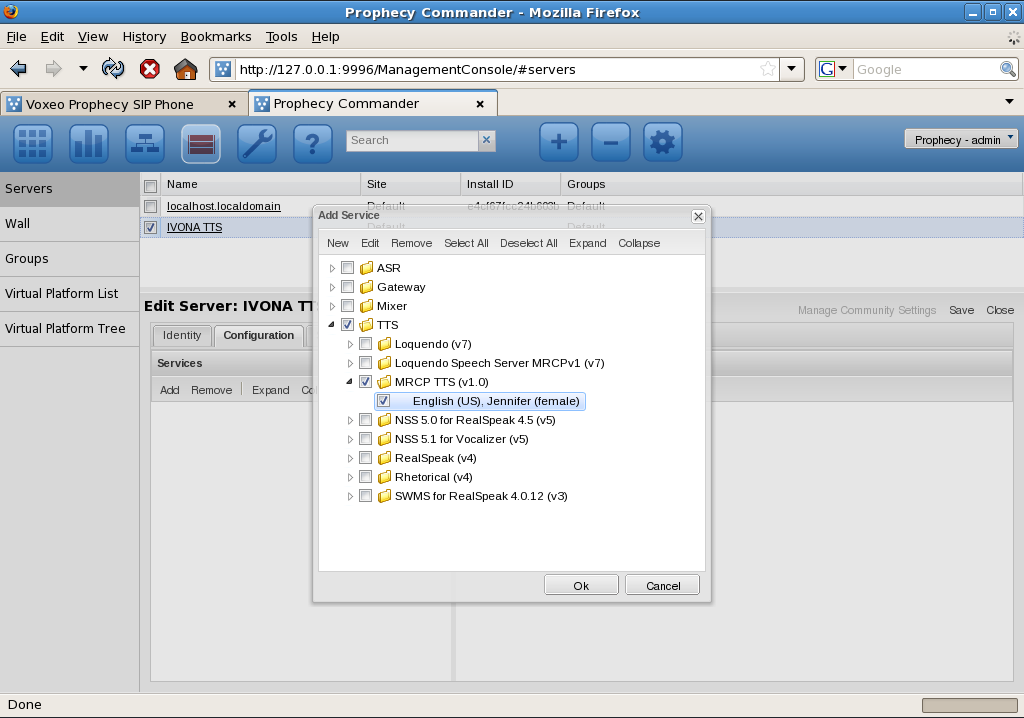Expand the RealSpeak (v4) node
Viewport: 1024px width, 718px height.
click(350, 458)
